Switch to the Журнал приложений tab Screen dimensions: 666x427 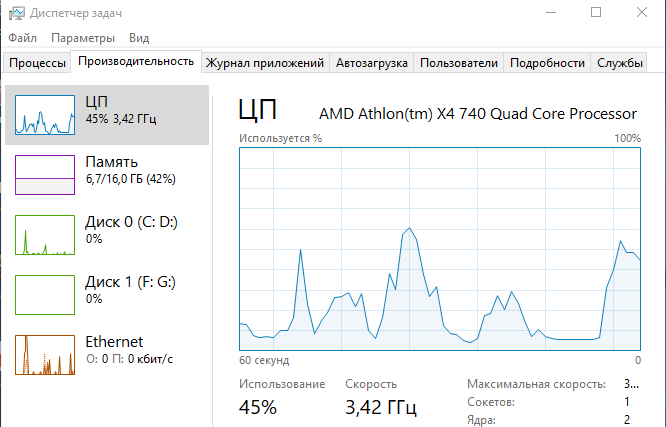tap(265, 63)
